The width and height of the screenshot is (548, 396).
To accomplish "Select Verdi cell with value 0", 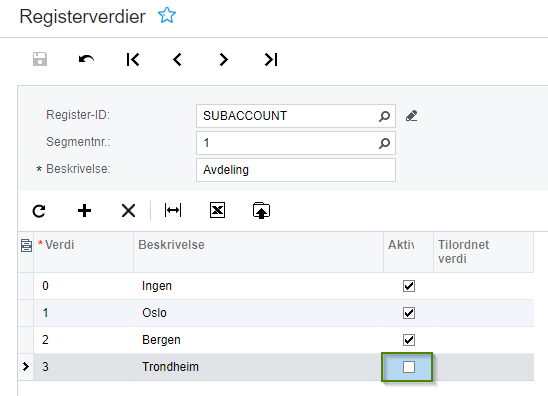I will coord(84,286).
